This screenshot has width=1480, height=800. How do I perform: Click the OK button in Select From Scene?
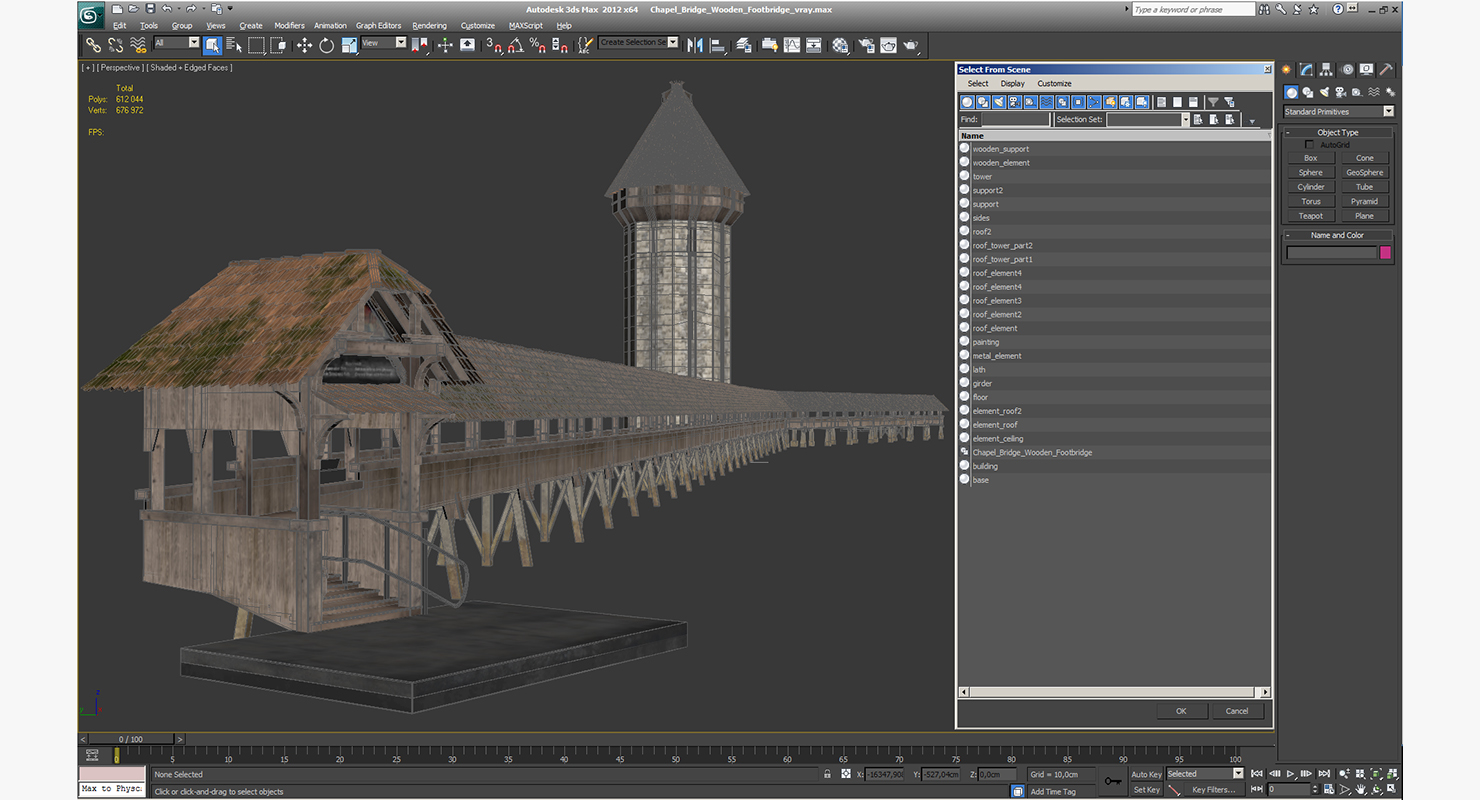(1181, 711)
